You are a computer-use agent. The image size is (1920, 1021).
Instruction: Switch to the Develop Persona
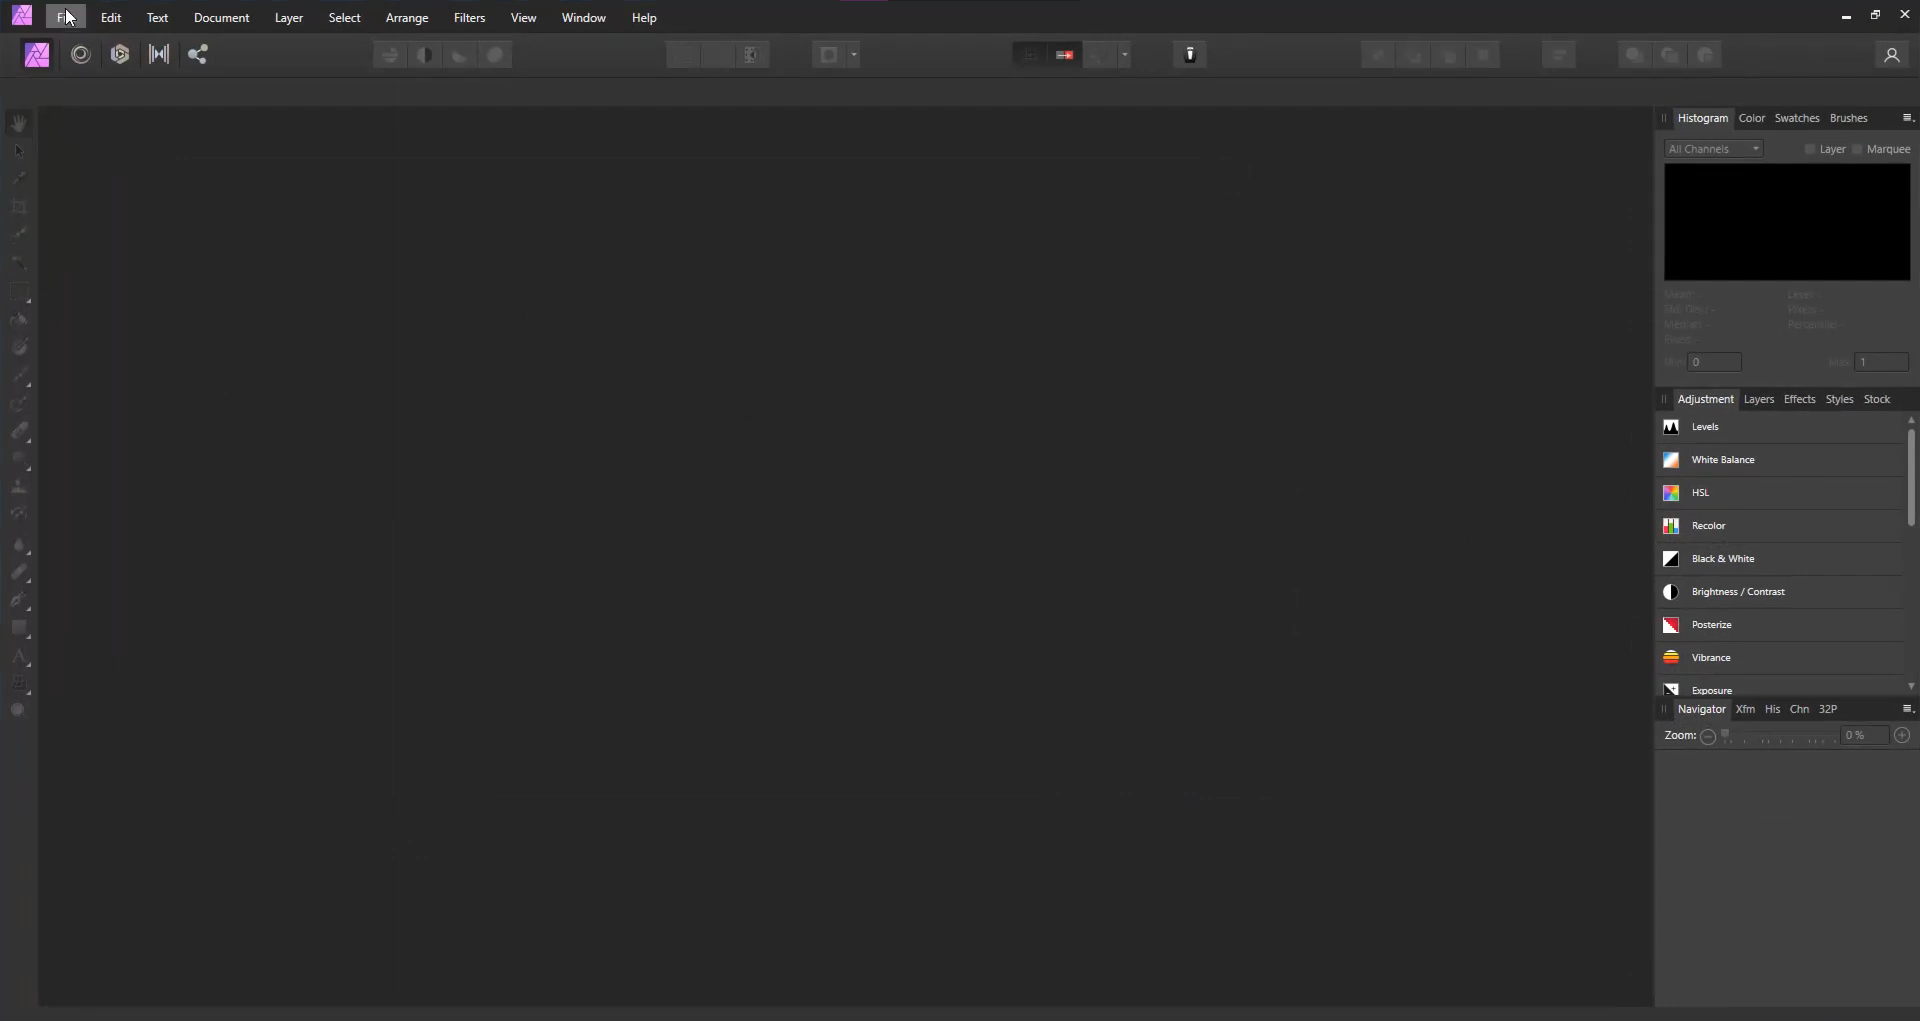coord(120,55)
